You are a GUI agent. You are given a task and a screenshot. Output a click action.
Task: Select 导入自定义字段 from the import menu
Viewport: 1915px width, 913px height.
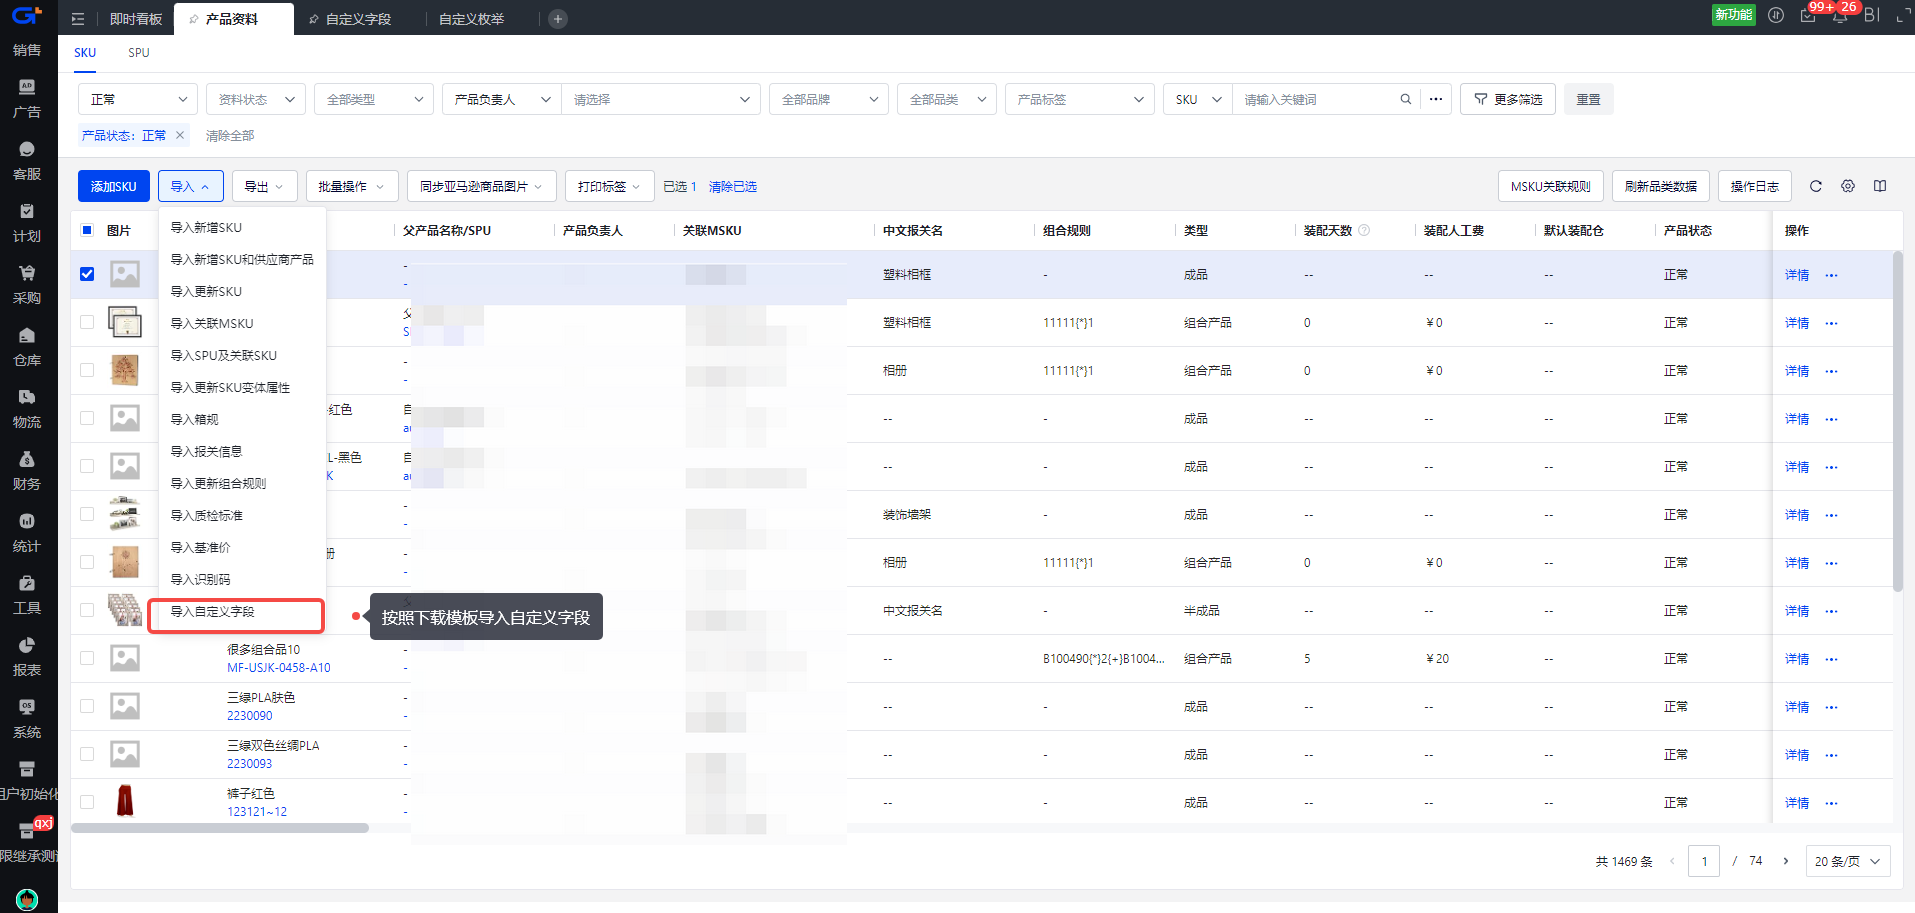[x=236, y=612]
